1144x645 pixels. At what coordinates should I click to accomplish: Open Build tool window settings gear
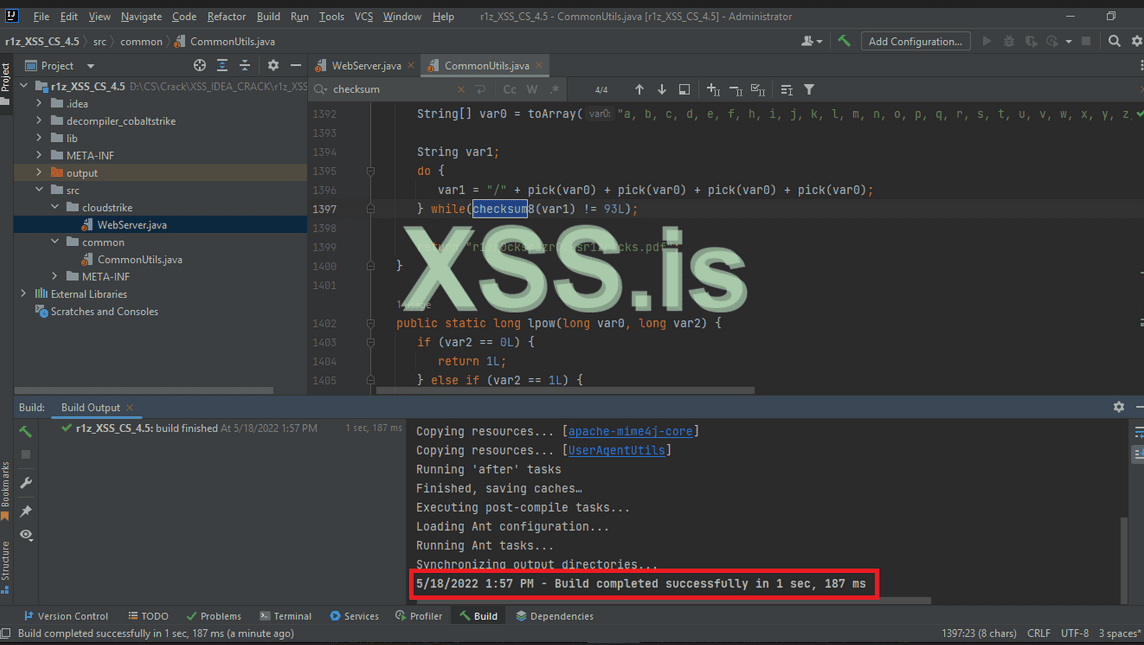(1118, 407)
